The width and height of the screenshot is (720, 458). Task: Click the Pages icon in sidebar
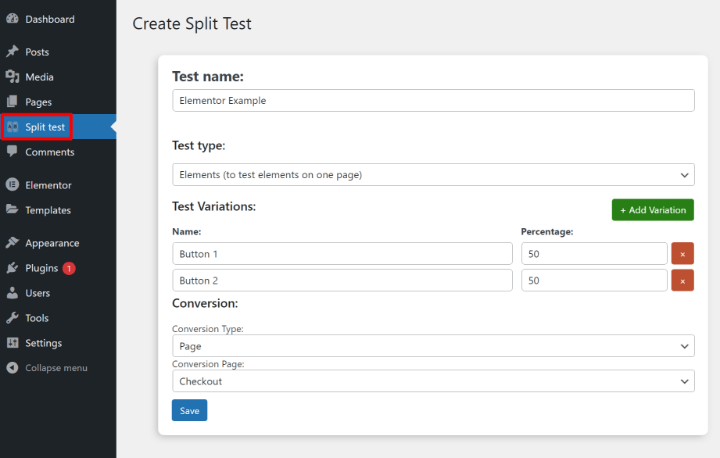(12, 102)
